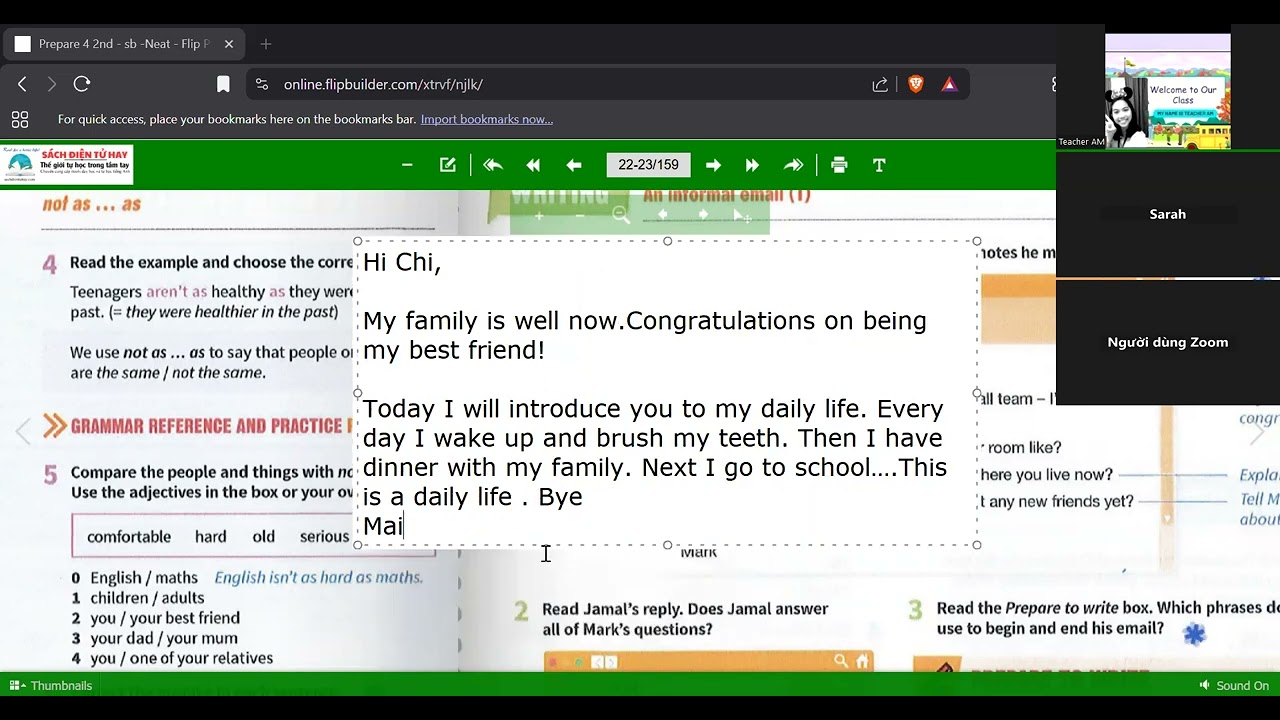Viewport: 1280px width, 720px height.
Task: View site information icon in the address bar
Action: pyautogui.click(x=262, y=84)
